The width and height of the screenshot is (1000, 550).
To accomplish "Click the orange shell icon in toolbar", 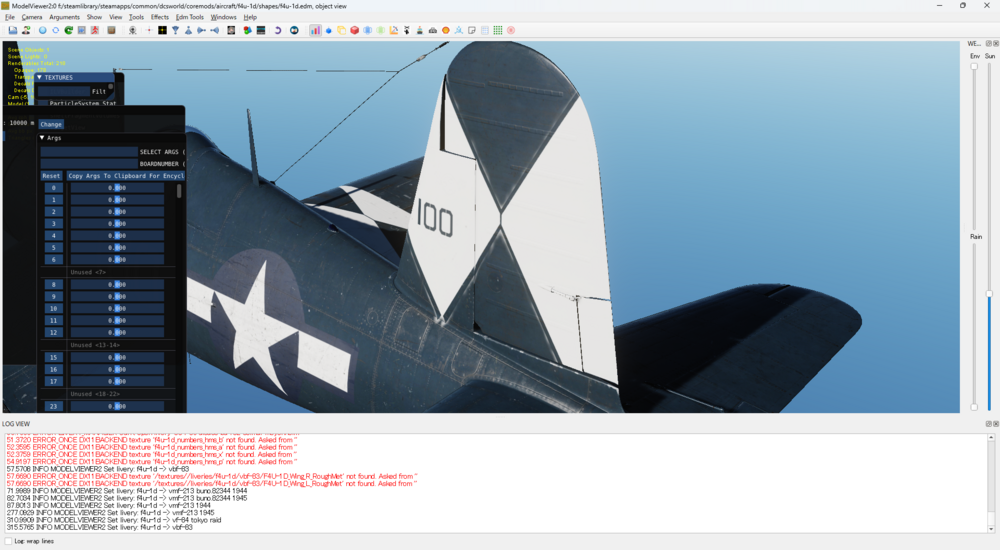I will pos(446,30).
